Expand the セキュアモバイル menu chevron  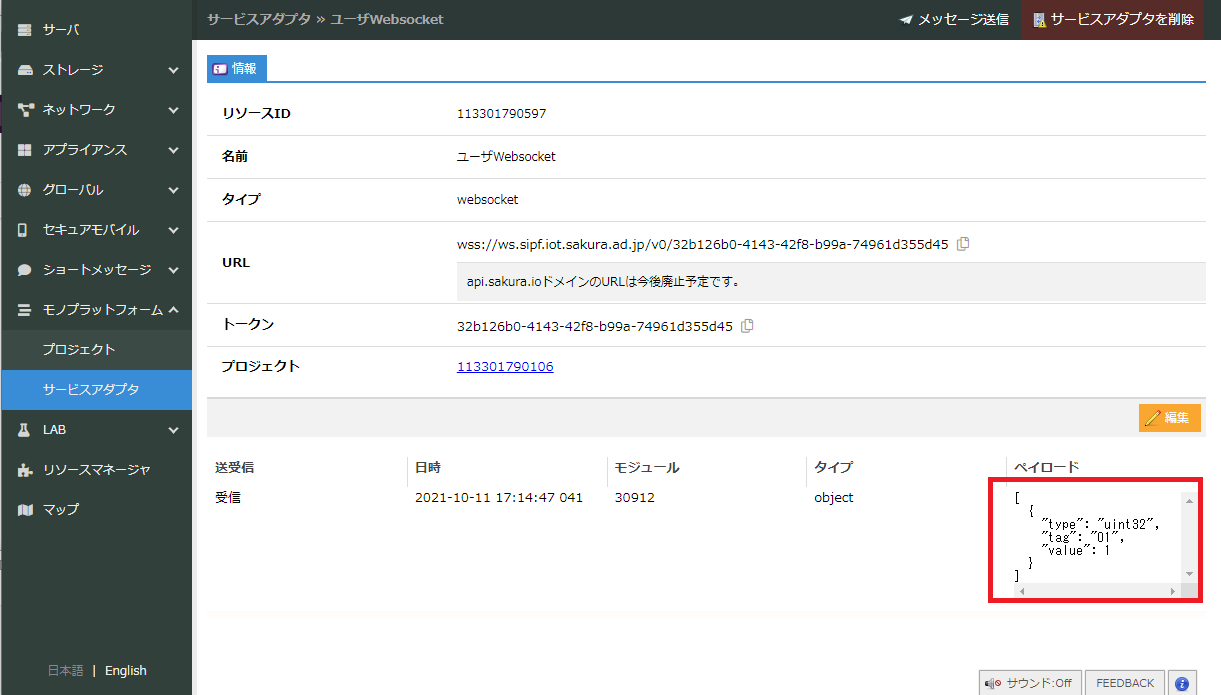tap(174, 230)
